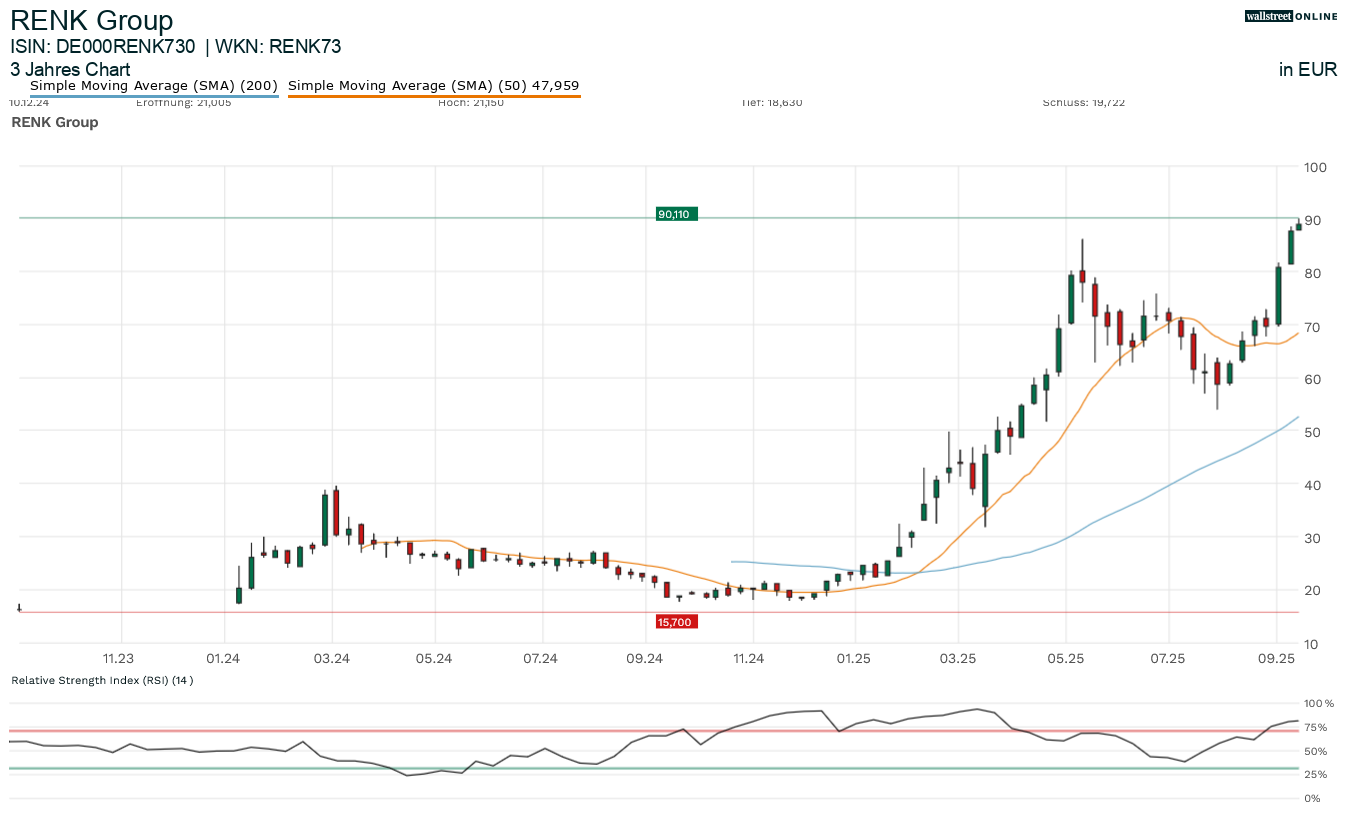Image resolution: width=1349 pixels, height=831 pixels.
Task: Click the wallstreet ONLINE logo
Action: [x=1291, y=16]
